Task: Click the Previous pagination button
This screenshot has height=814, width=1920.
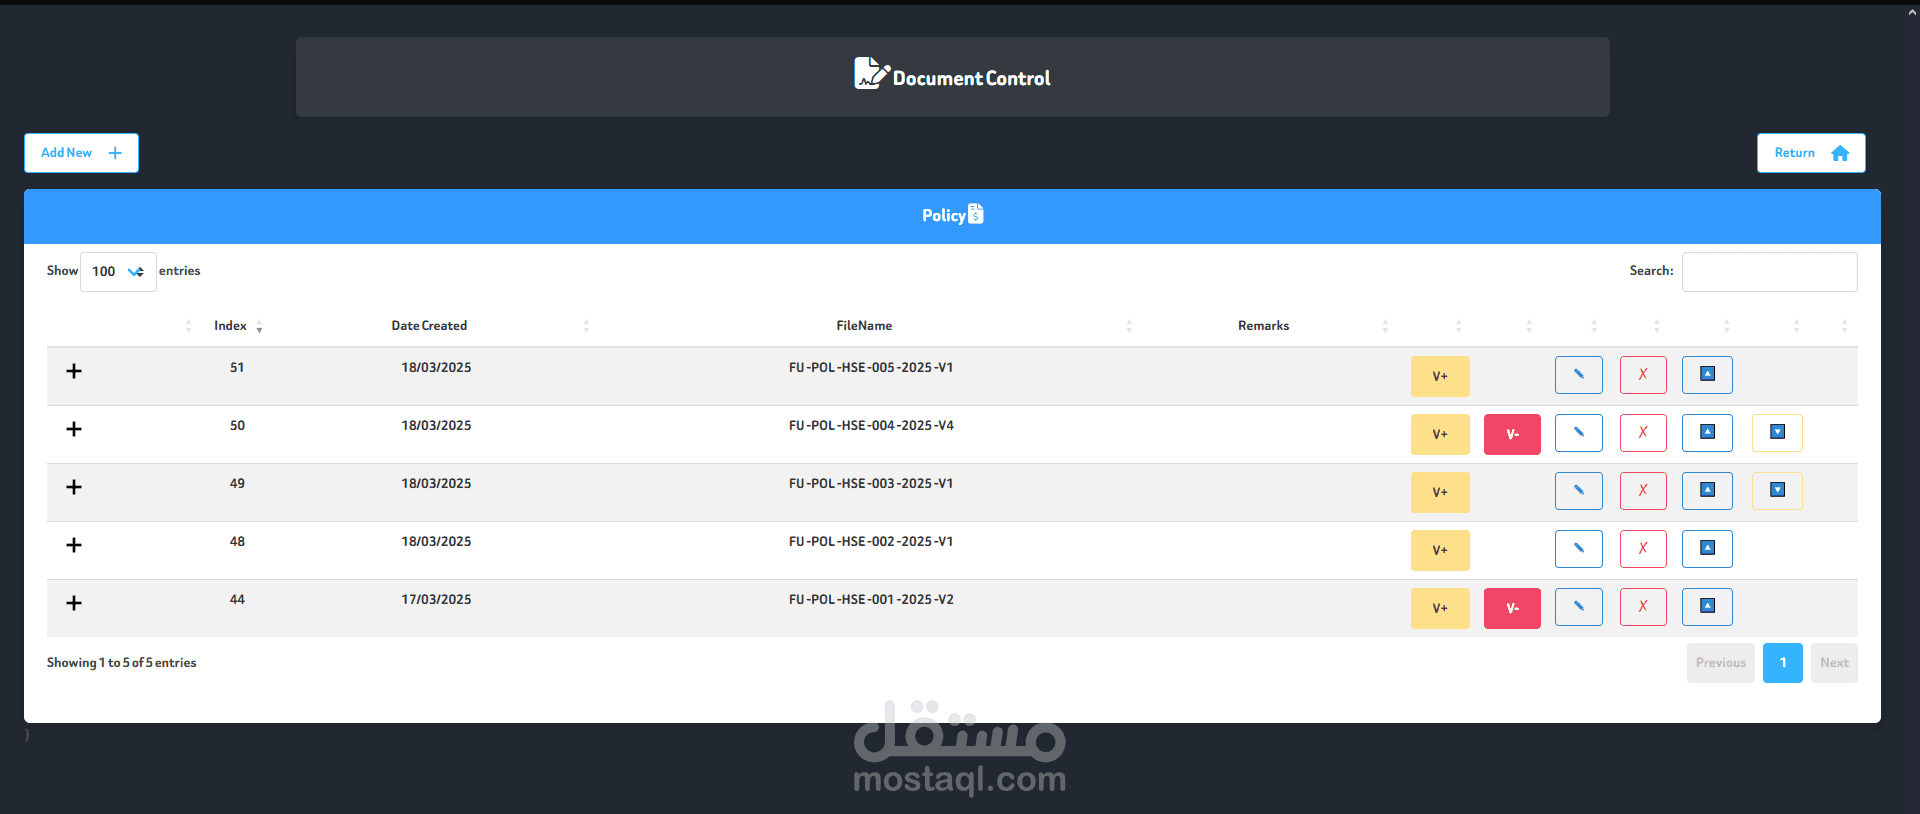Action: click(x=1720, y=663)
